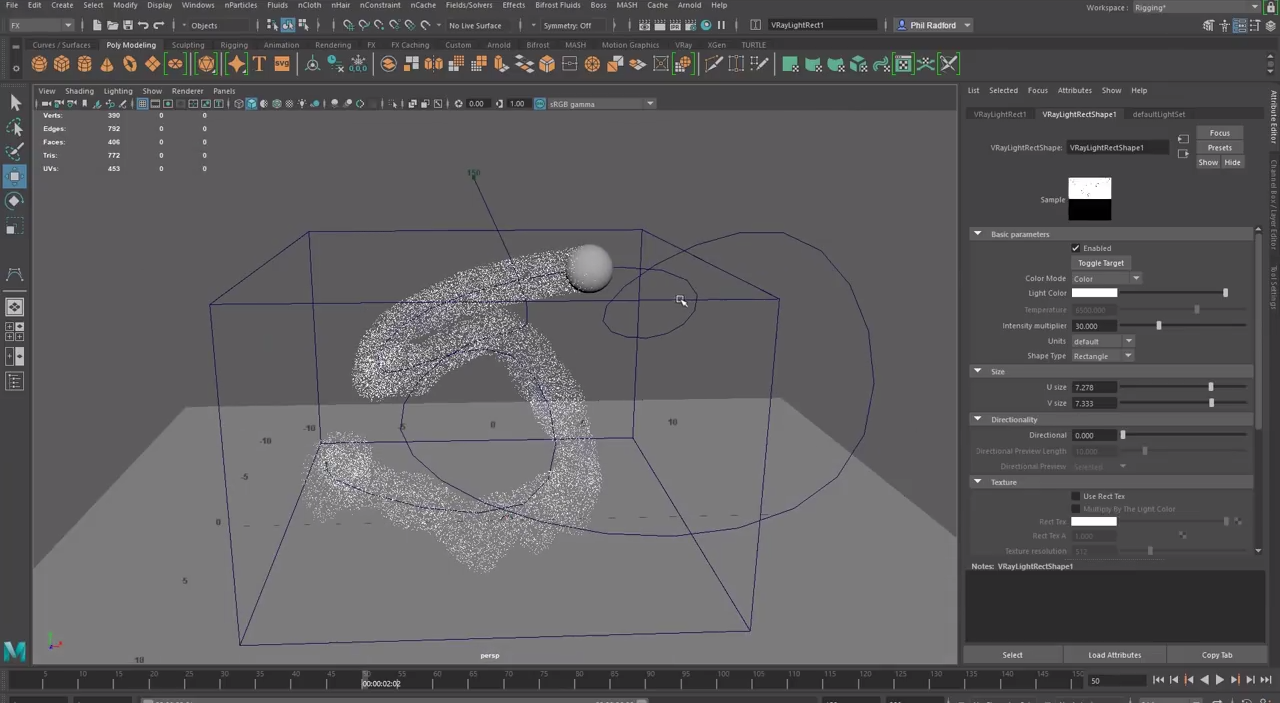The image size is (1280, 703).
Task: Click the white Light Color swatch
Action: (x=1095, y=292)
